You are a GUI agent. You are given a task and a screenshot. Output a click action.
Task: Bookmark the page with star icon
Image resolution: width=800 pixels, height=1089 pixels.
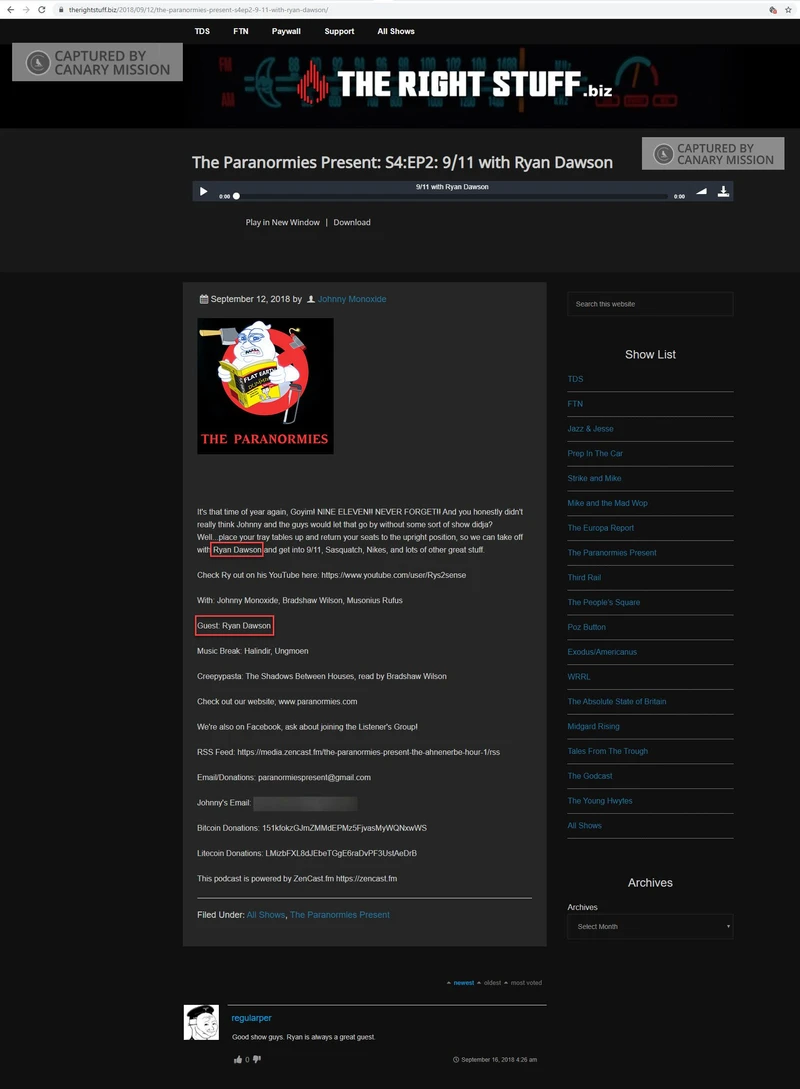pos(788,10)
